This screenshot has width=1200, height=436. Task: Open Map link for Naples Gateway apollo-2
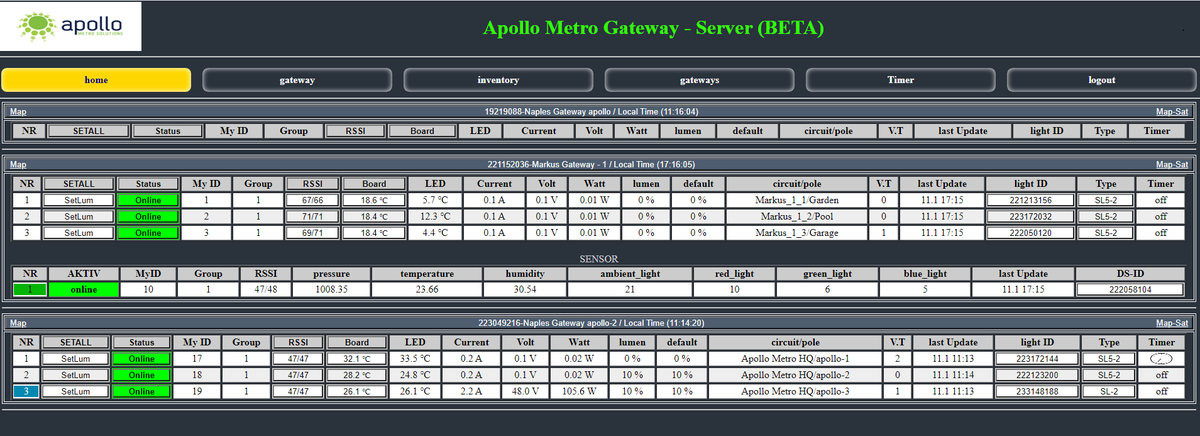click(18, 323)
